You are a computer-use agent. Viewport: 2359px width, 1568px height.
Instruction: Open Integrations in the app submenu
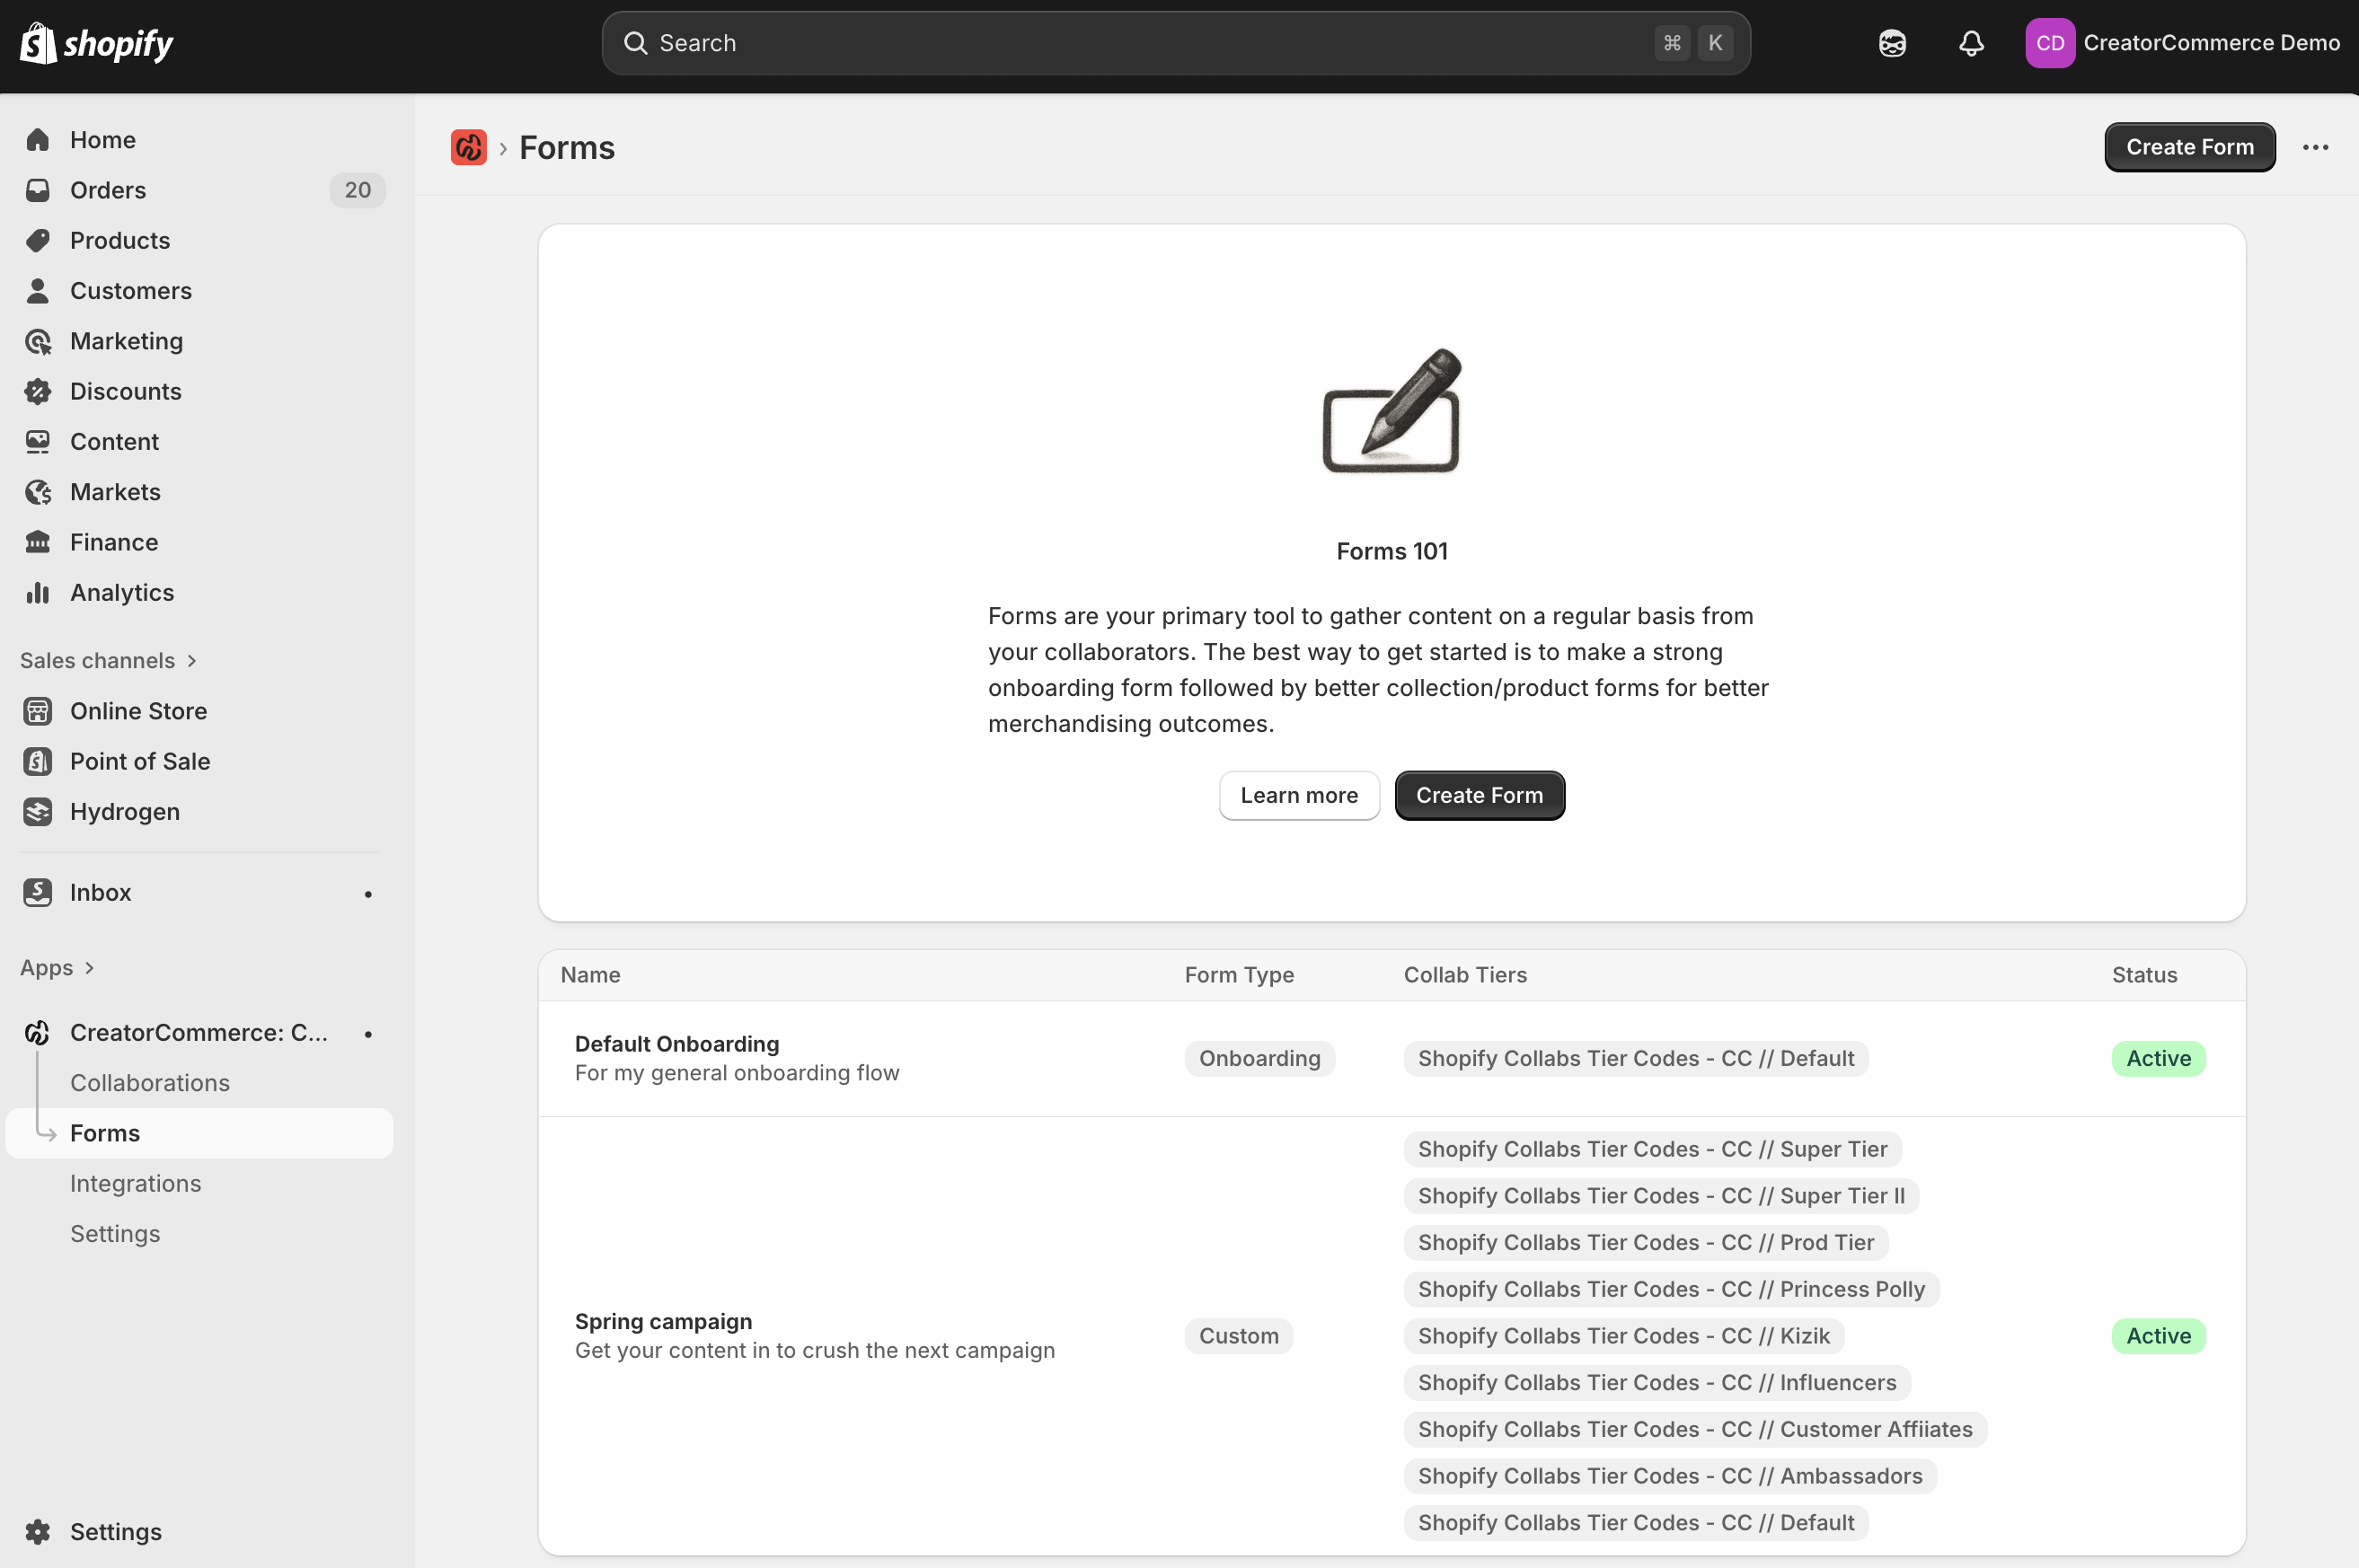click(x=135, y=1183)
